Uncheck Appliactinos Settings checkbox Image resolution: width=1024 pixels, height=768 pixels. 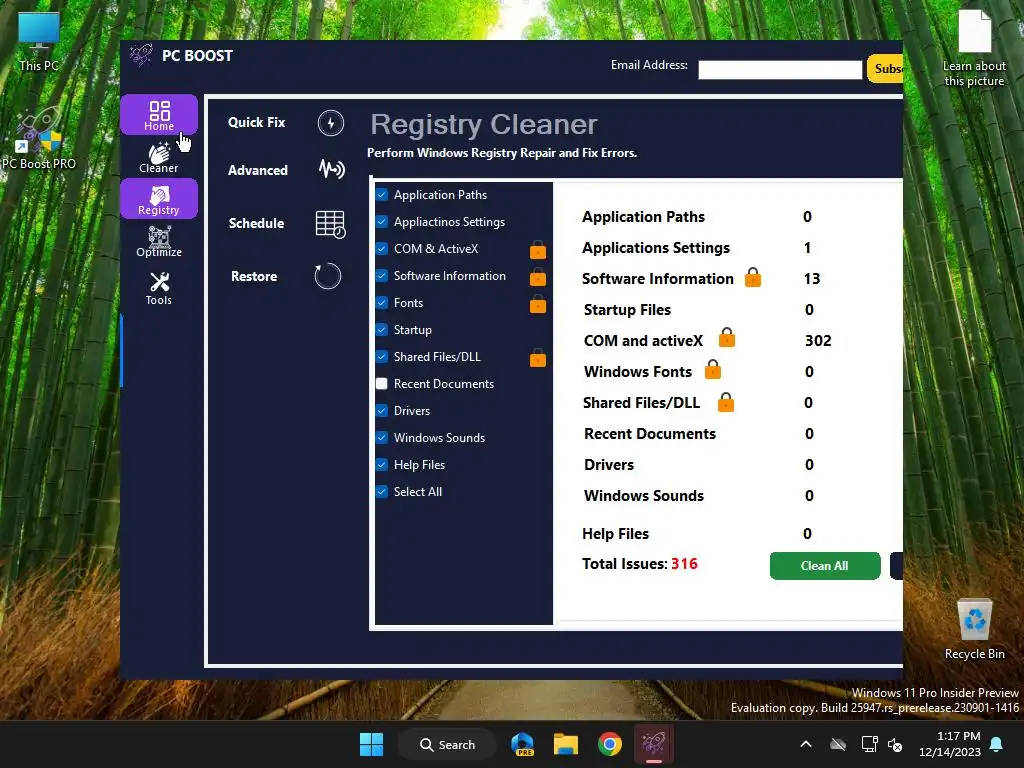click(x=382, y=221)
